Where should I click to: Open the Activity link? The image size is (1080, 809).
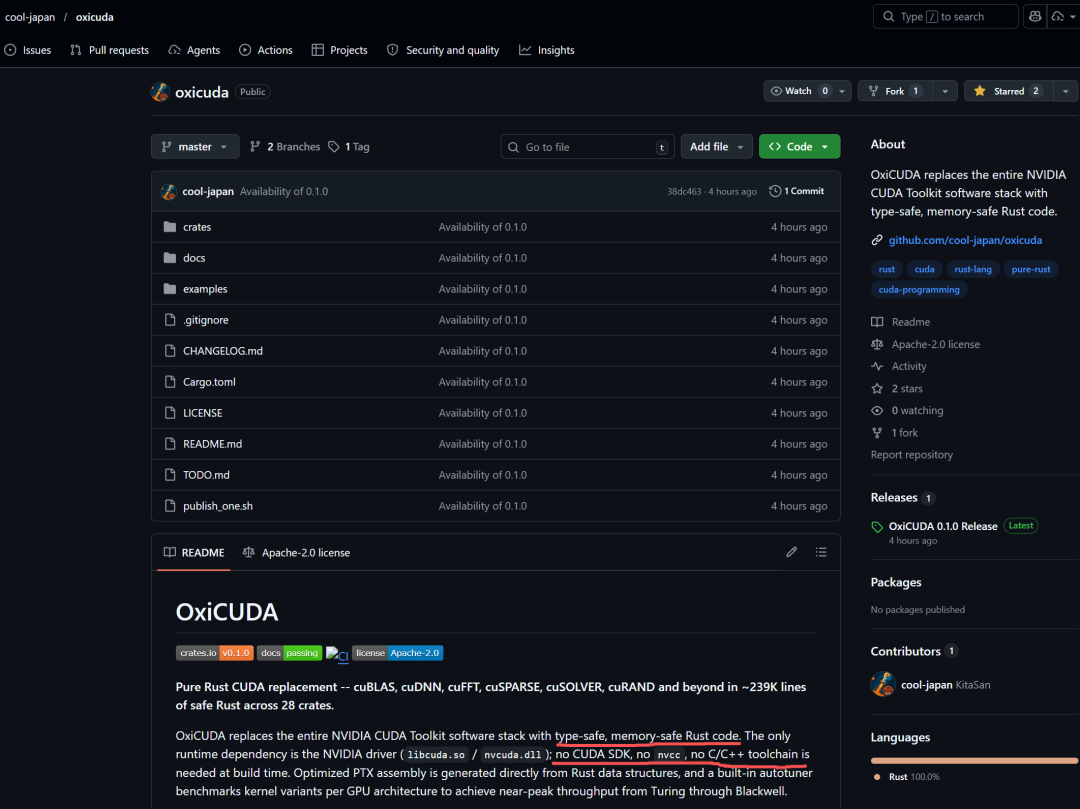[899, 366]
